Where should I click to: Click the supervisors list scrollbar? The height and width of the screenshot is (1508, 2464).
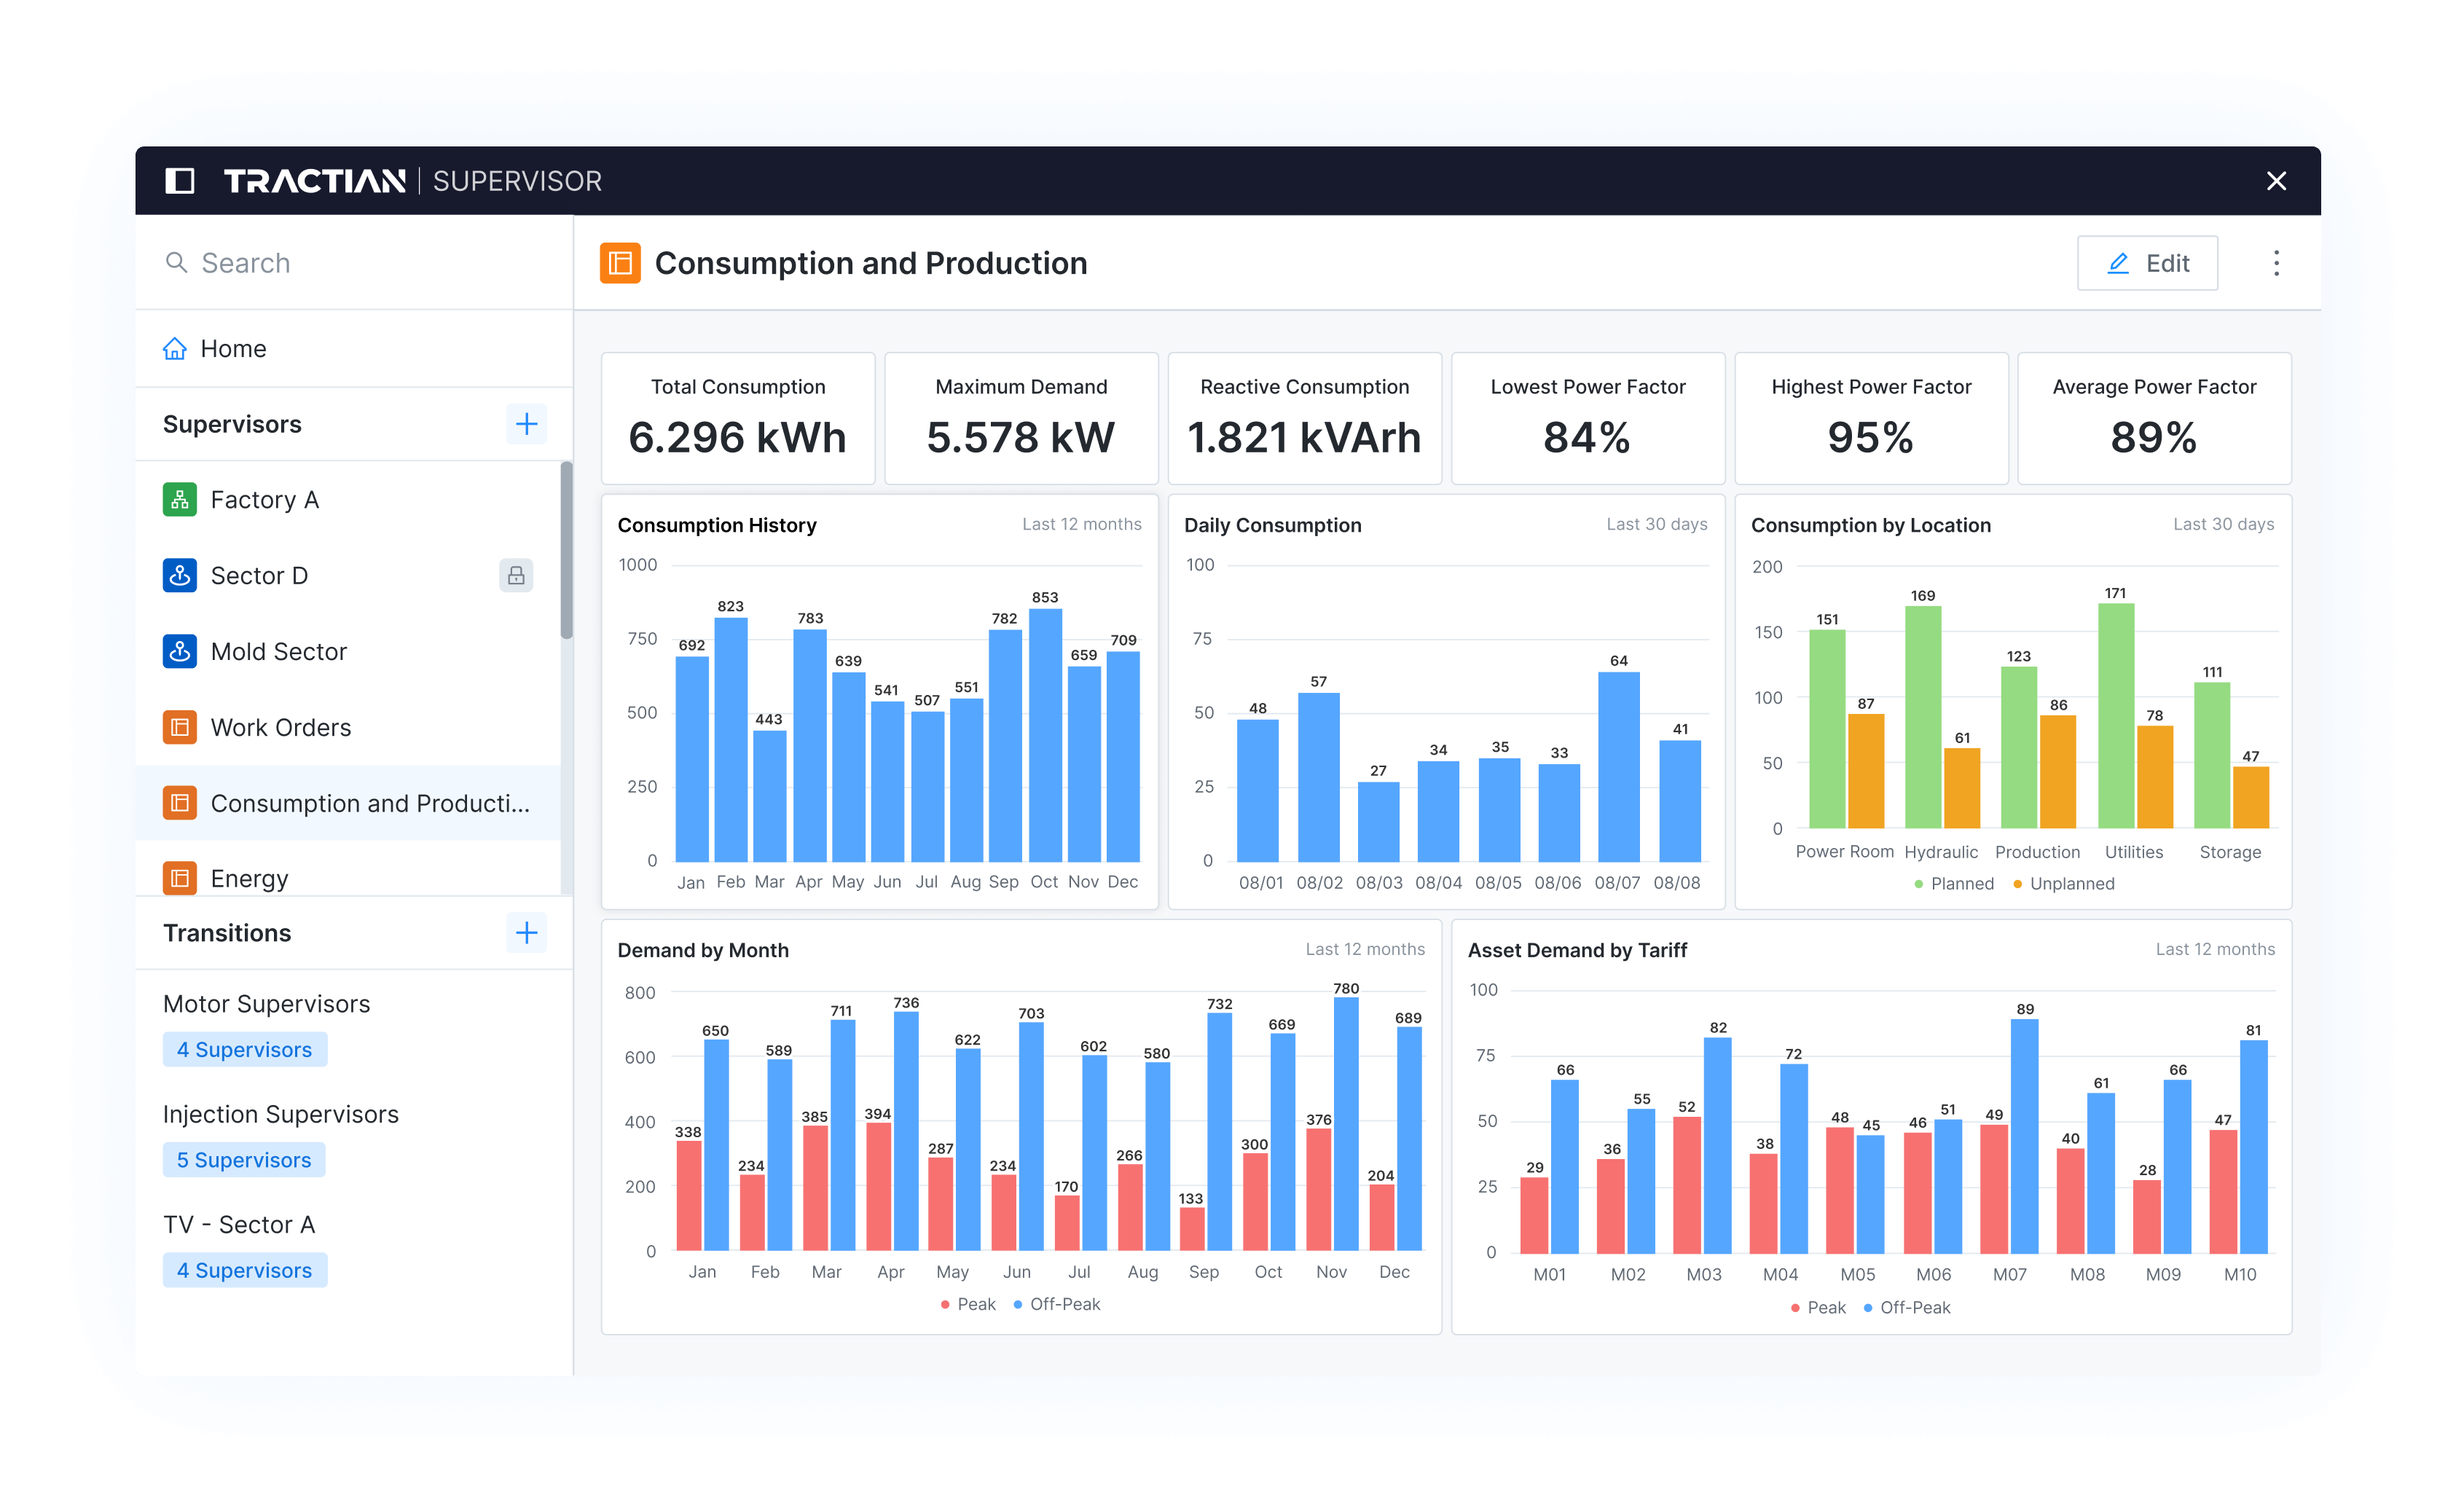[566, 550]
